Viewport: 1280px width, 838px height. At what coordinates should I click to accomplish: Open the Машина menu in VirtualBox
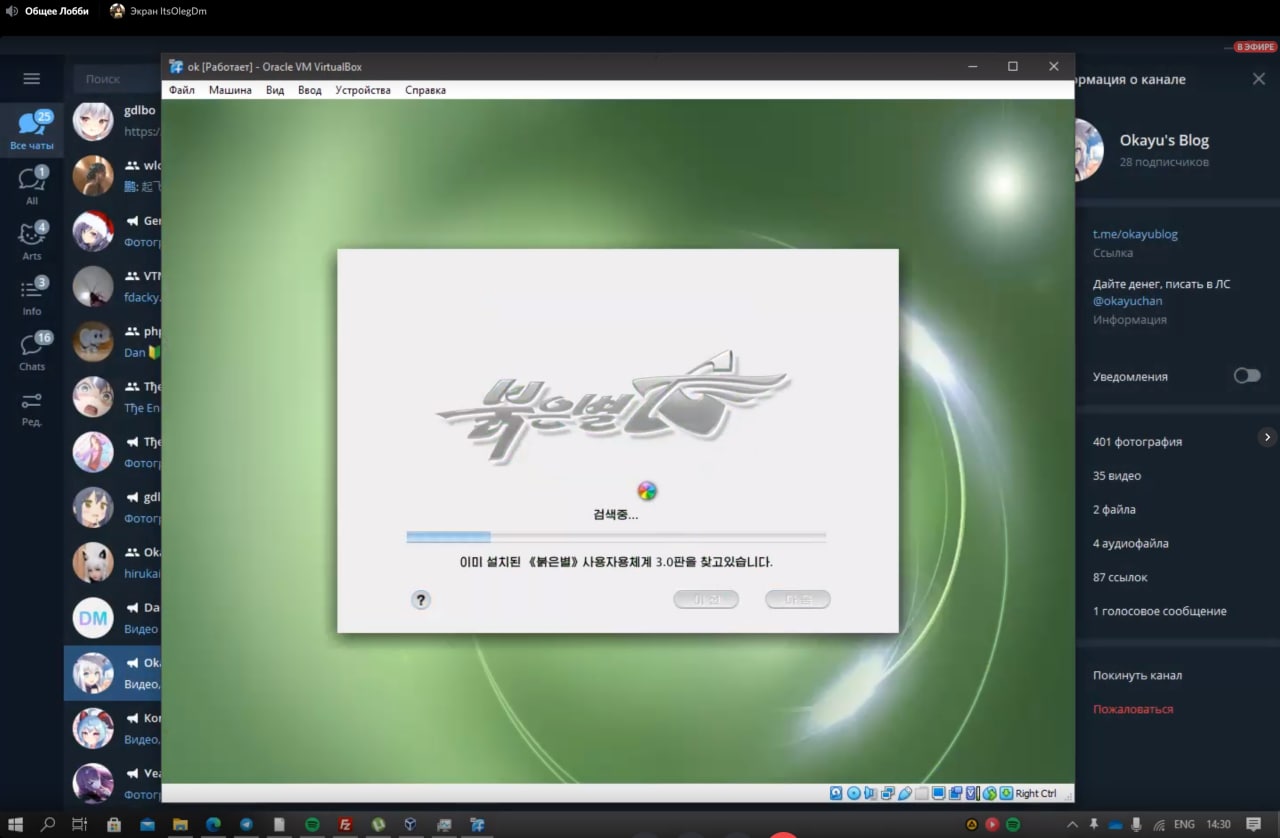click(230, 90)
